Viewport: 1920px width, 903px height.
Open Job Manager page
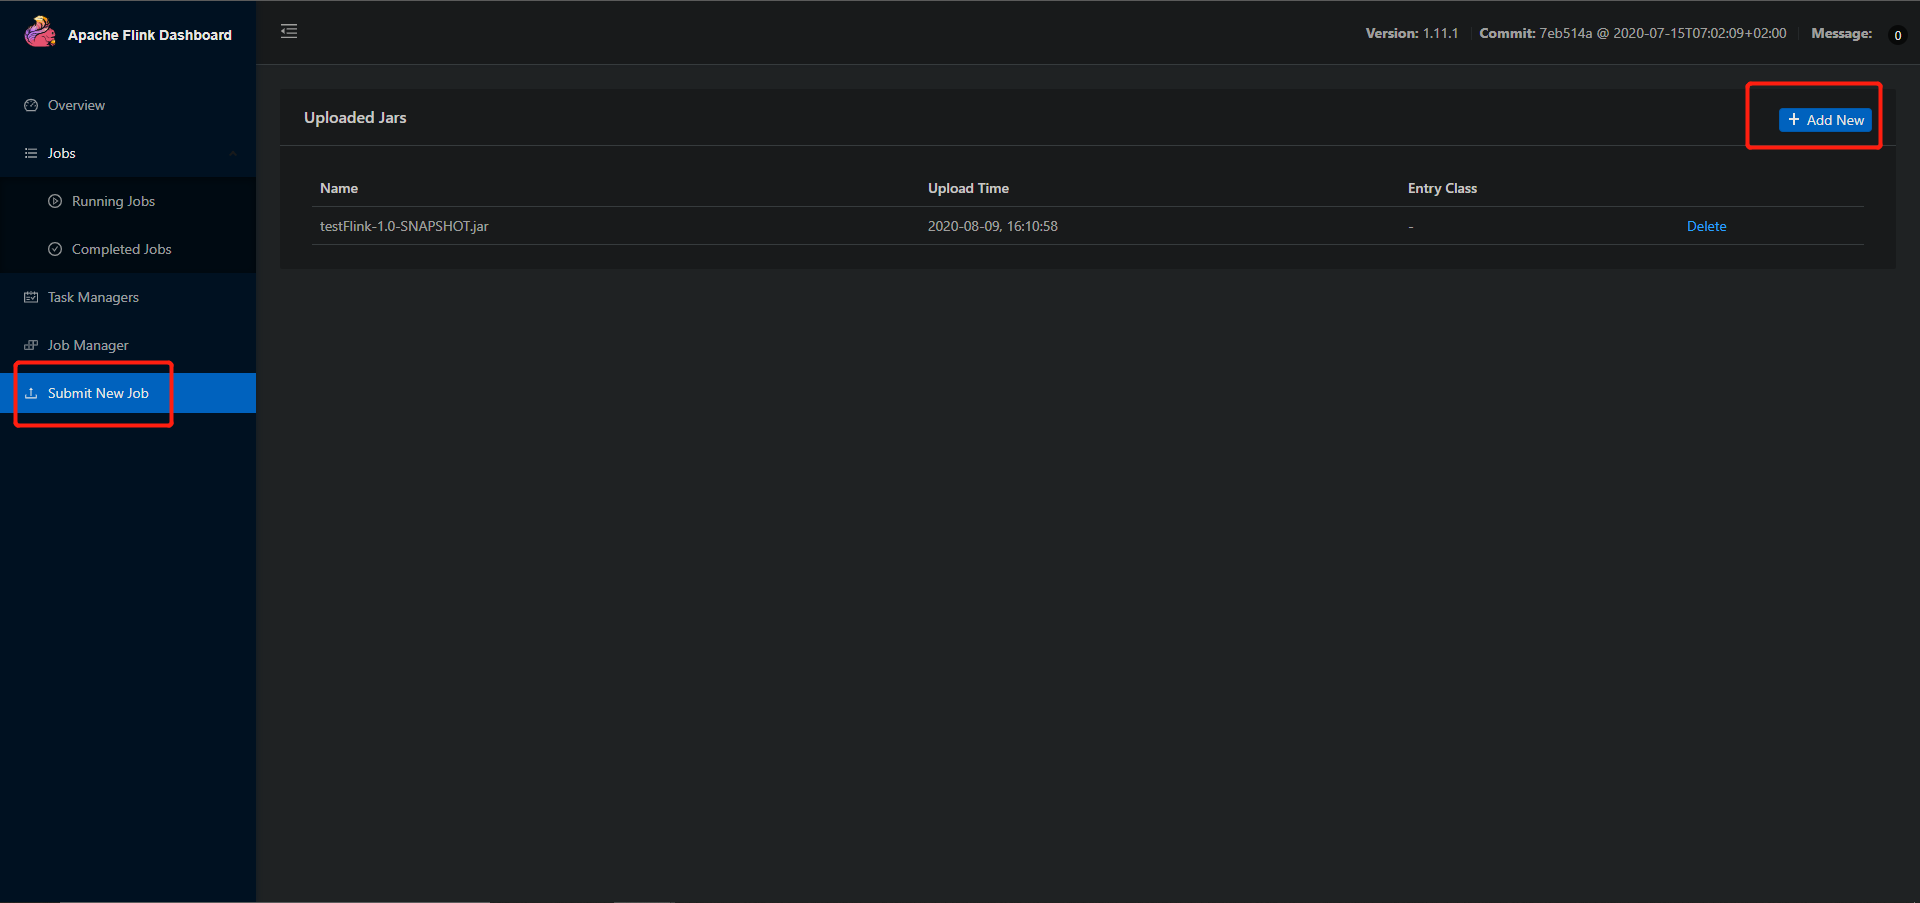(128, 345)
